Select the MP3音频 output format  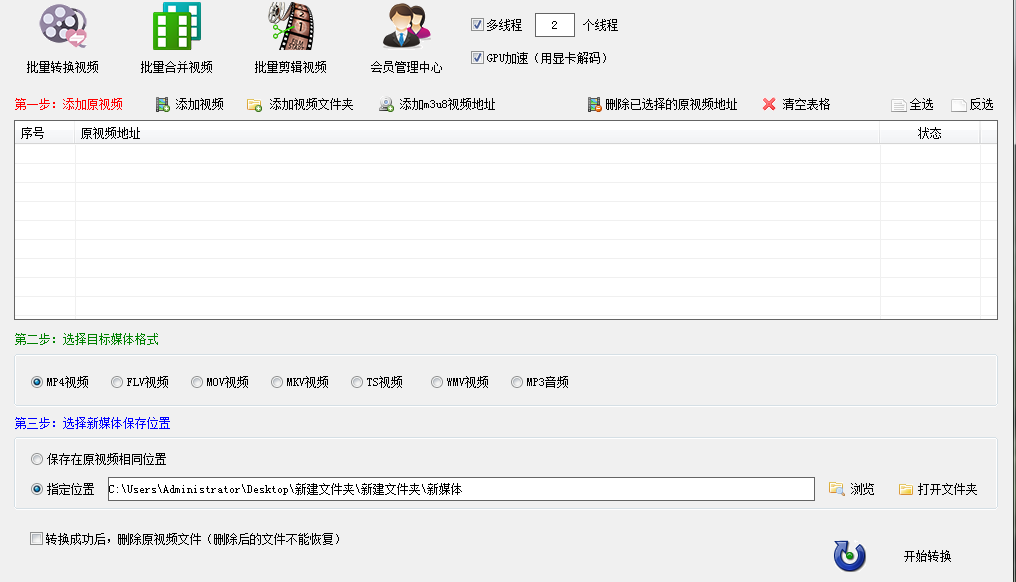coord(517,382)
